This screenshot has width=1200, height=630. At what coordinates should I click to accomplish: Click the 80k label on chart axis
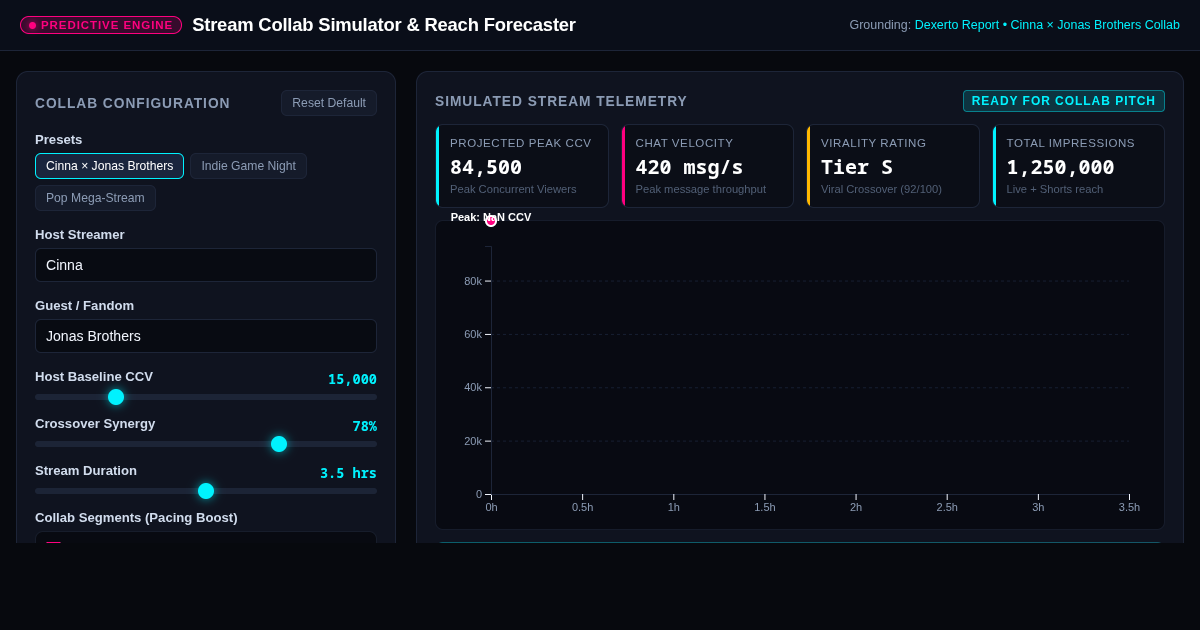(473, 281)
